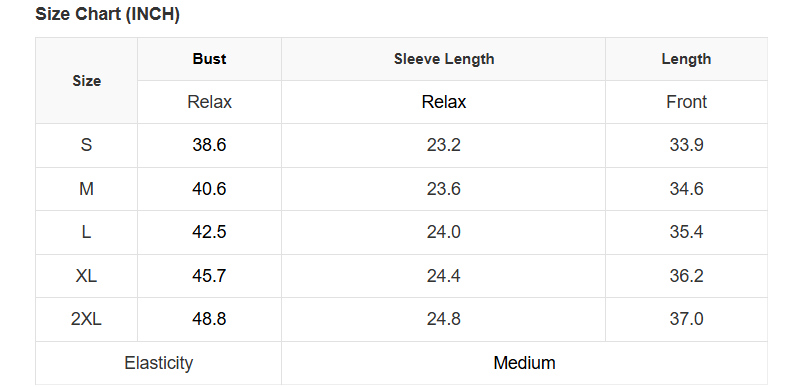
Task: Select the Size column header cell
Action: 86,81
